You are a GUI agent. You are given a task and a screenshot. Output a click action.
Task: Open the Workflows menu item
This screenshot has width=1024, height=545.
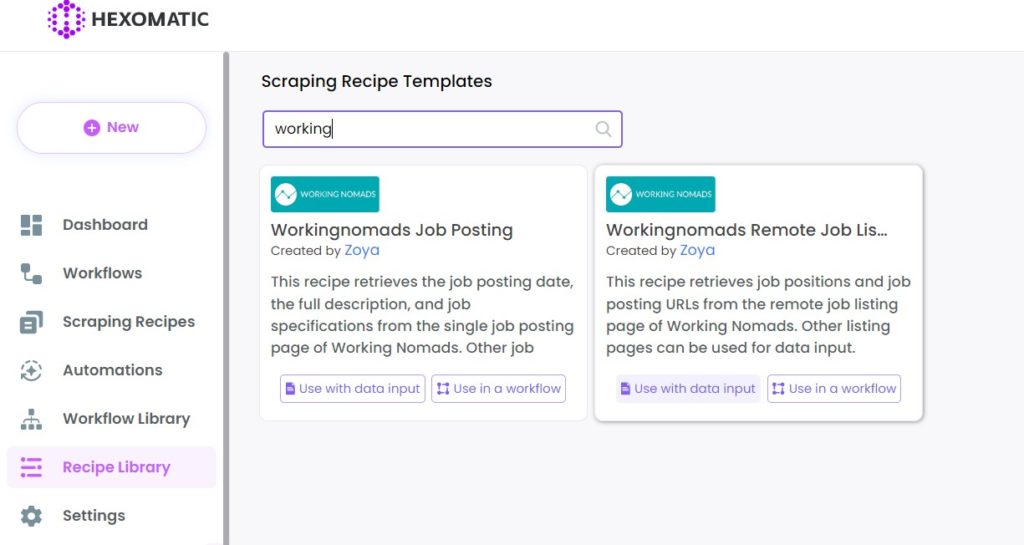click(103, 273)
